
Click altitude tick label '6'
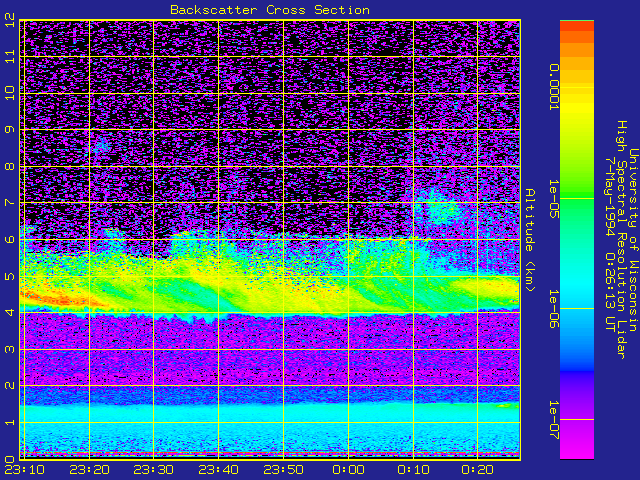tap(11, 239)
